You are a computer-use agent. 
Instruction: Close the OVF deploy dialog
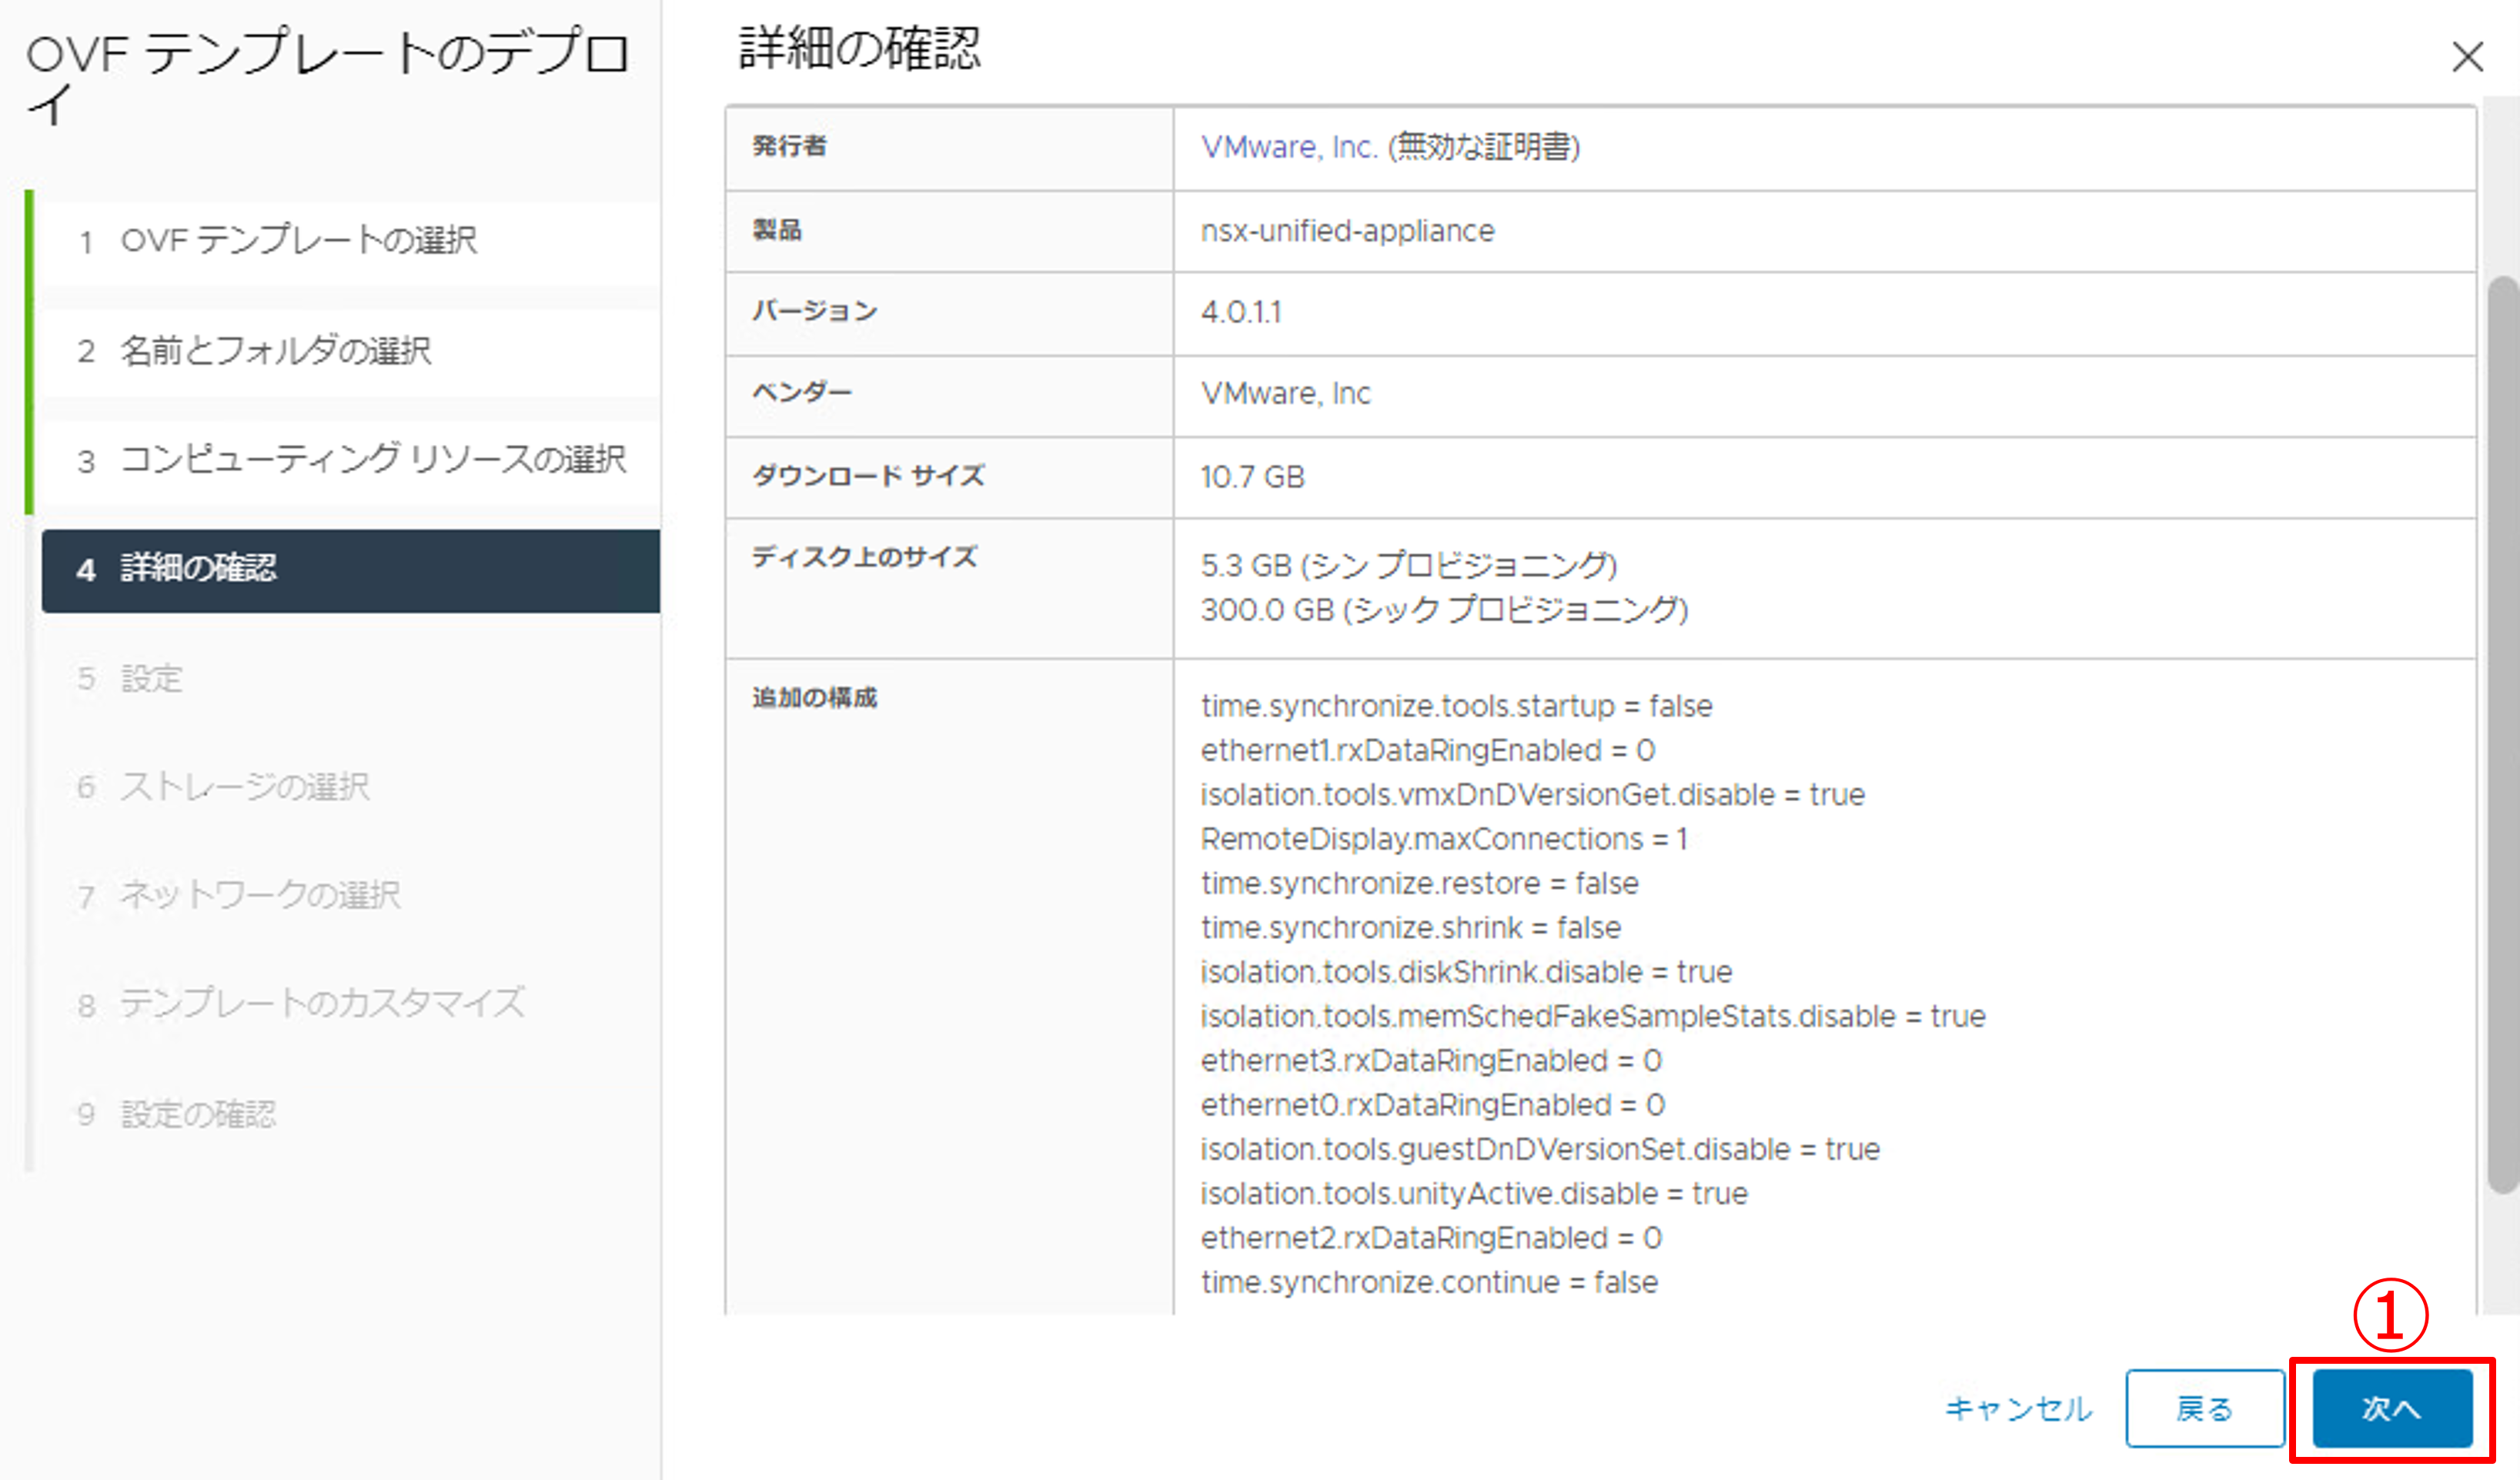[x=2467, y=57]
